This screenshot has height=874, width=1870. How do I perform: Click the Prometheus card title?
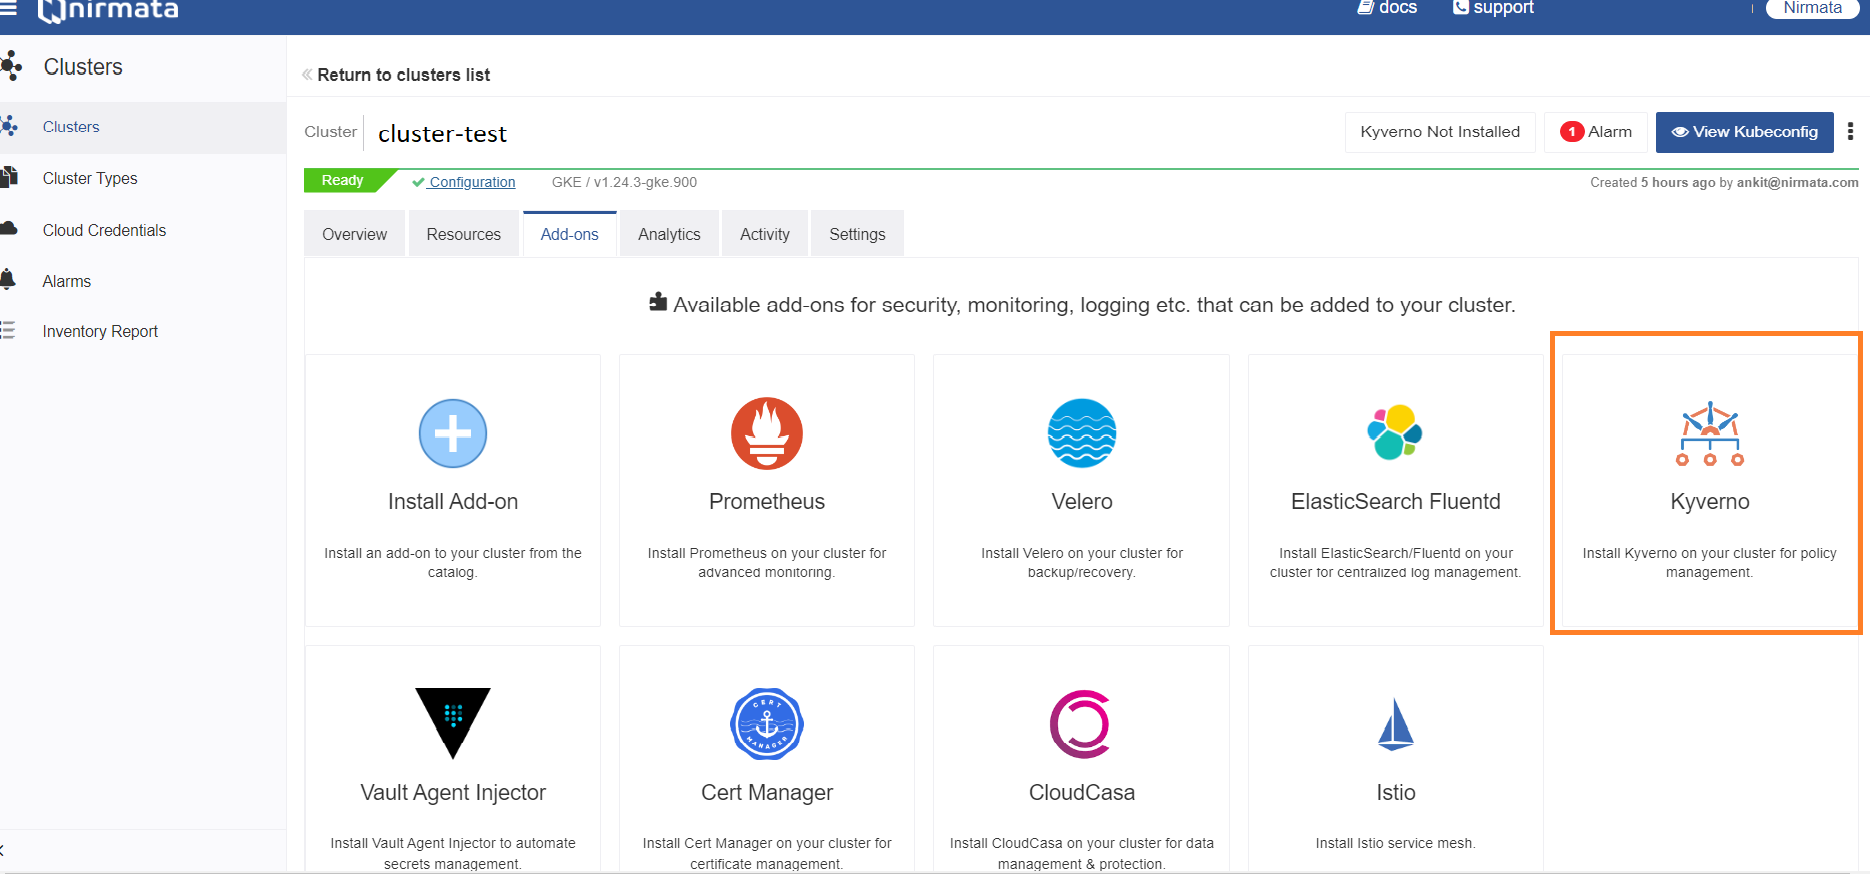click(x=767, y=502)
